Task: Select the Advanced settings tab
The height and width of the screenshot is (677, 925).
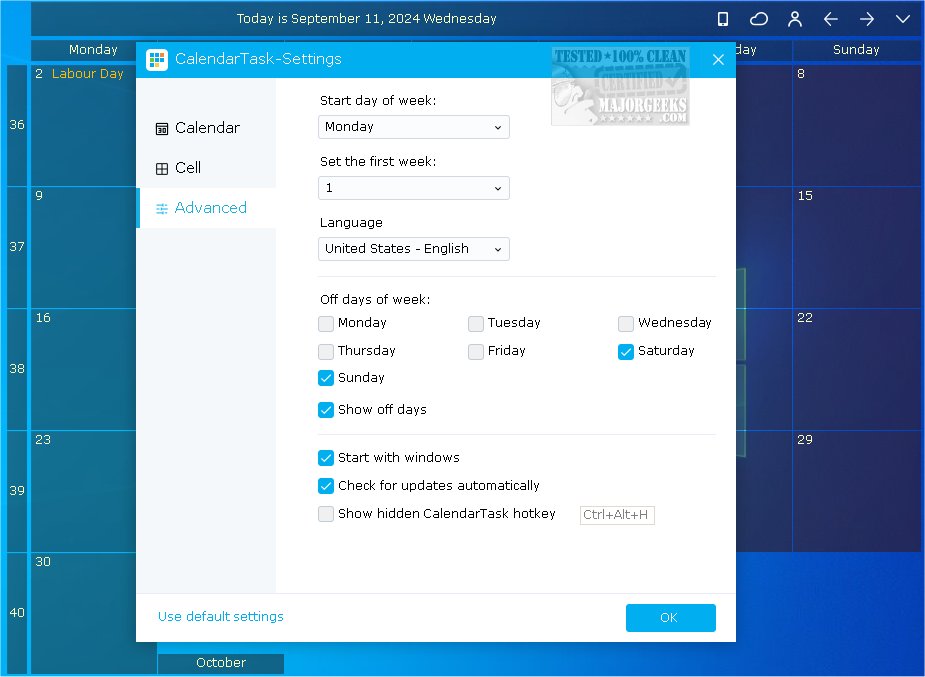Action: (x=206, y=208)
